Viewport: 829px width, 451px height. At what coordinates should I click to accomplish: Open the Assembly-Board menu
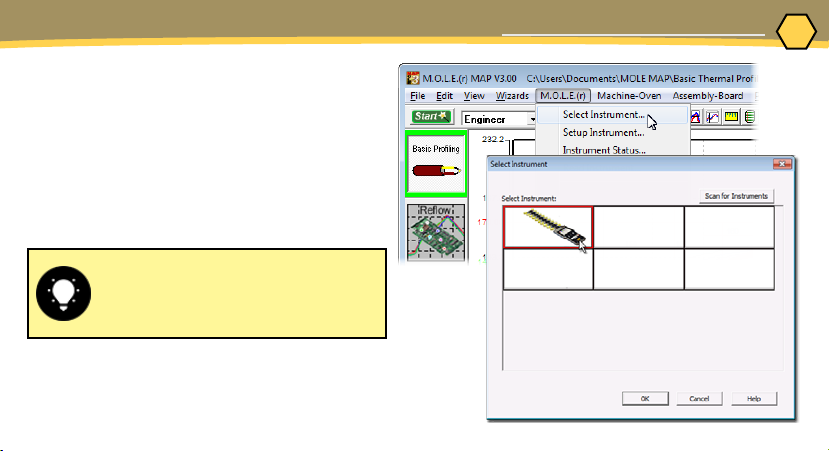pyautogui.click(x=707, y=96)
